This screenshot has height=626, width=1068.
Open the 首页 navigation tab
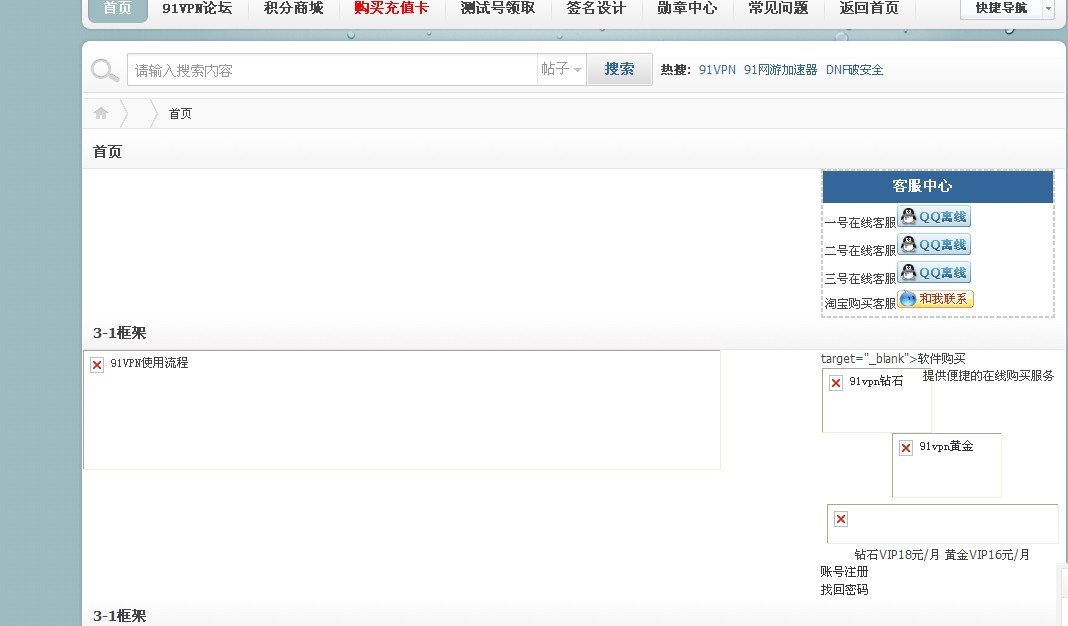click(118, 10)
